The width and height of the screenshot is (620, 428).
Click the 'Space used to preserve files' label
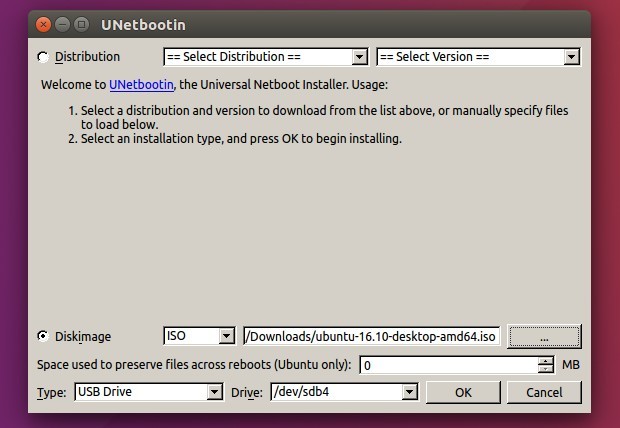pyautogui.click(x=194, y=365)
